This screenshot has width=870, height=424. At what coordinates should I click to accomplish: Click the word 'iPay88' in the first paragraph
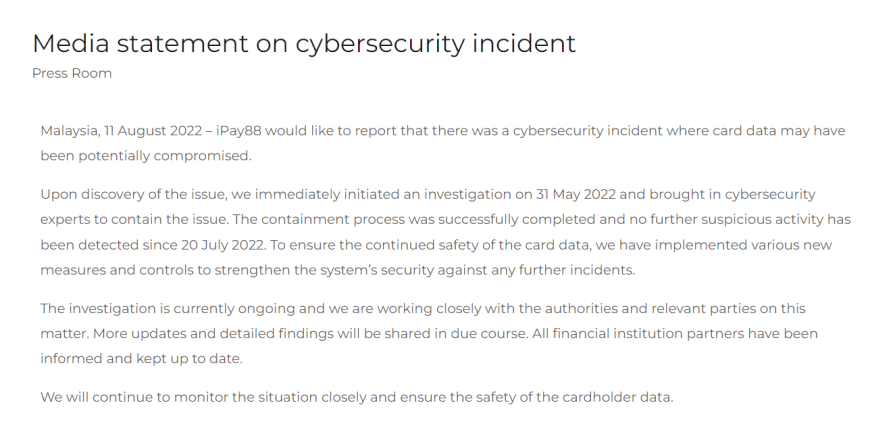[x=239, y=131]
